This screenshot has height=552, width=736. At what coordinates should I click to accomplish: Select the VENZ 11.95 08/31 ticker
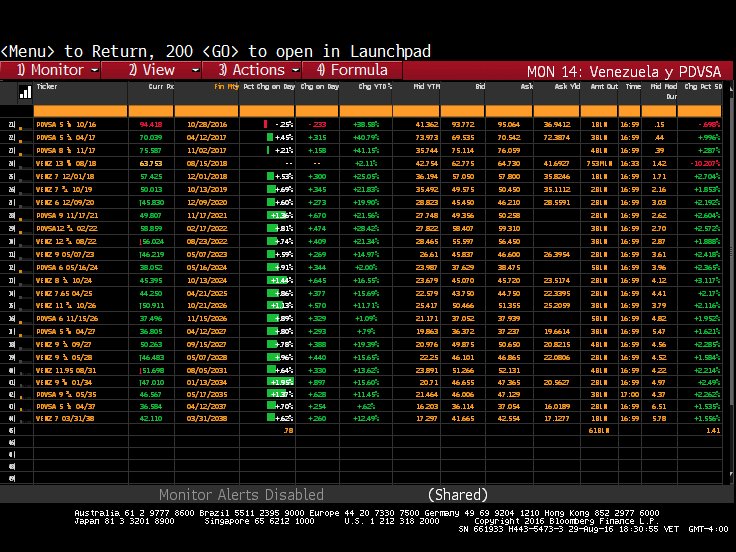pos(66,370)
